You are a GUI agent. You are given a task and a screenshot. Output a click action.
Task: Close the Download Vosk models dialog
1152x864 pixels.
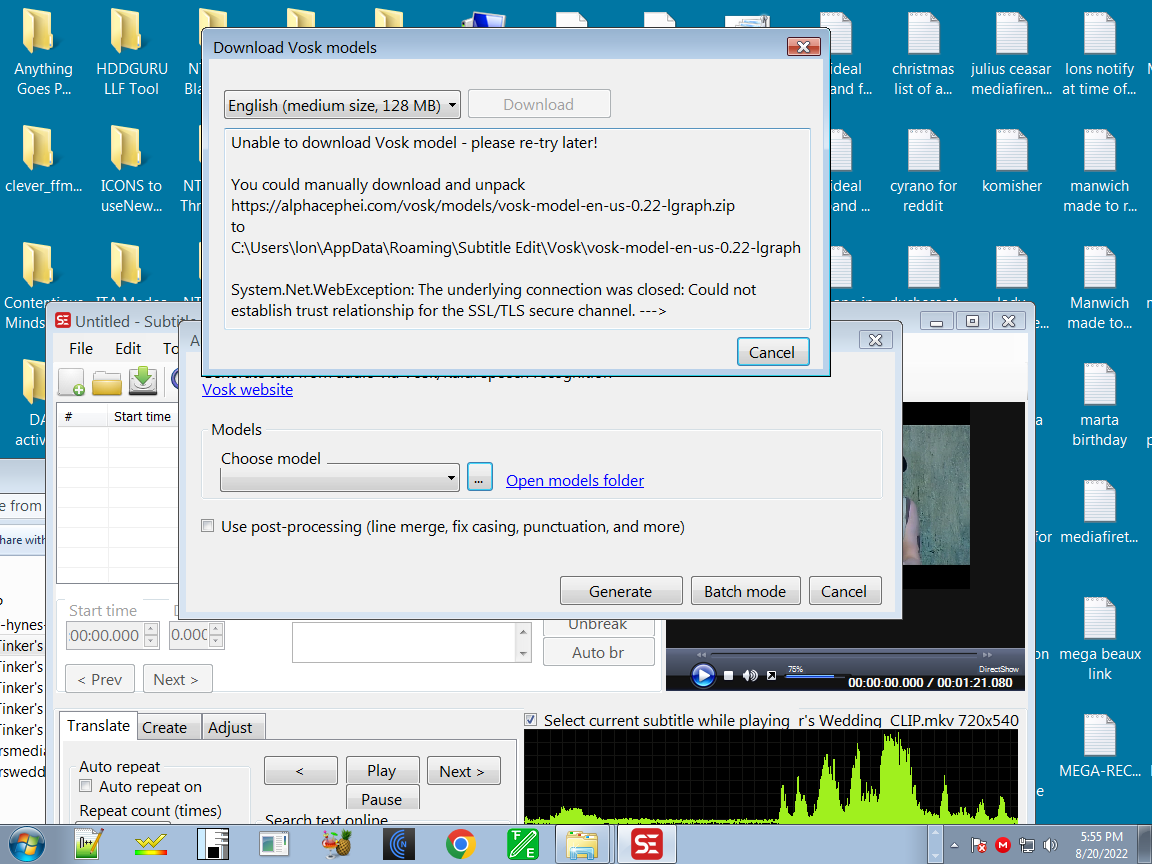(x=804, y=47)
